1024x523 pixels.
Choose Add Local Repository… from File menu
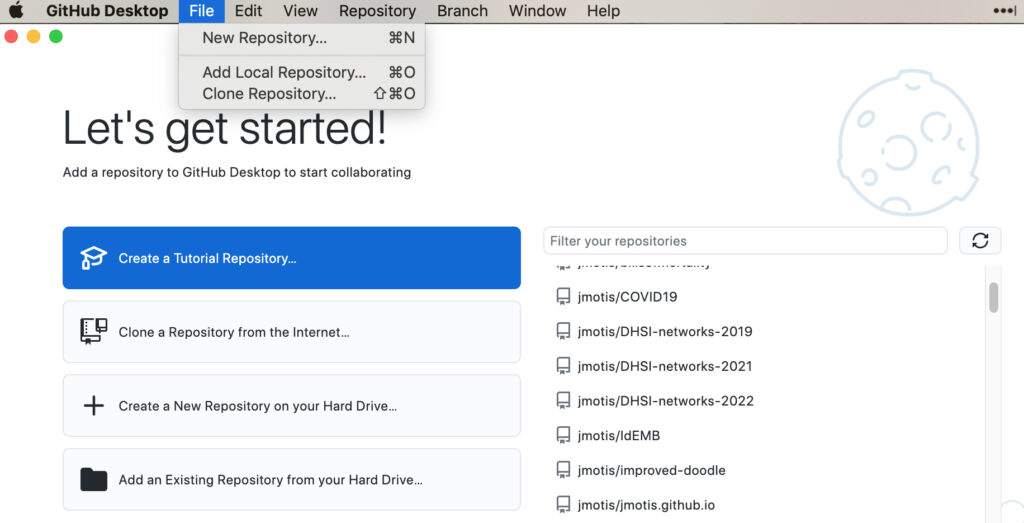click(302, 72)
